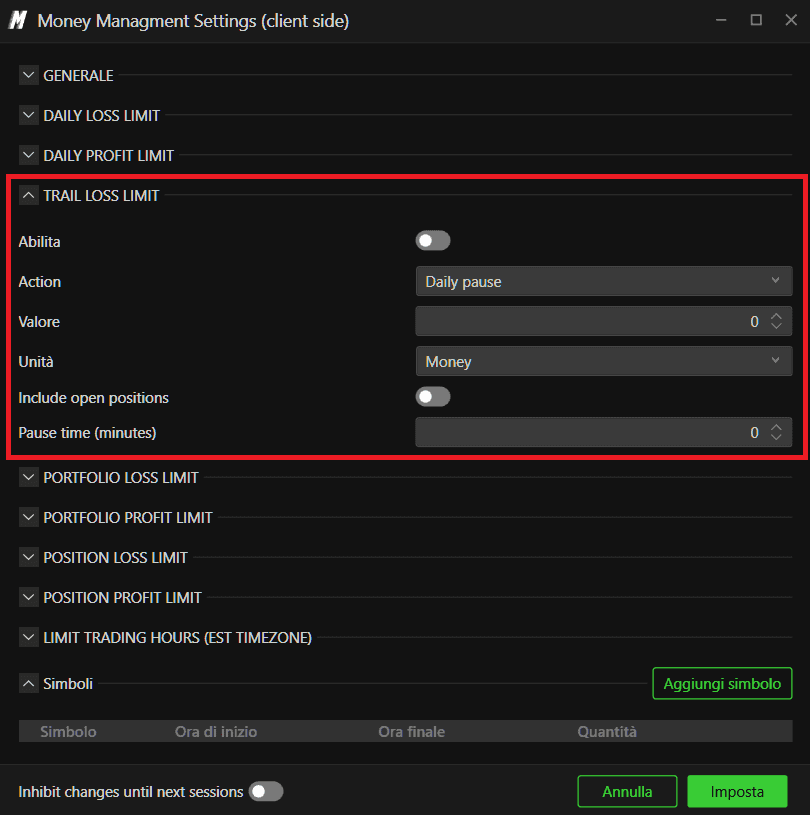Maximize the Money Managment Settings window
The width and height of the screenshot is (810, 815).
coord(756,20)
